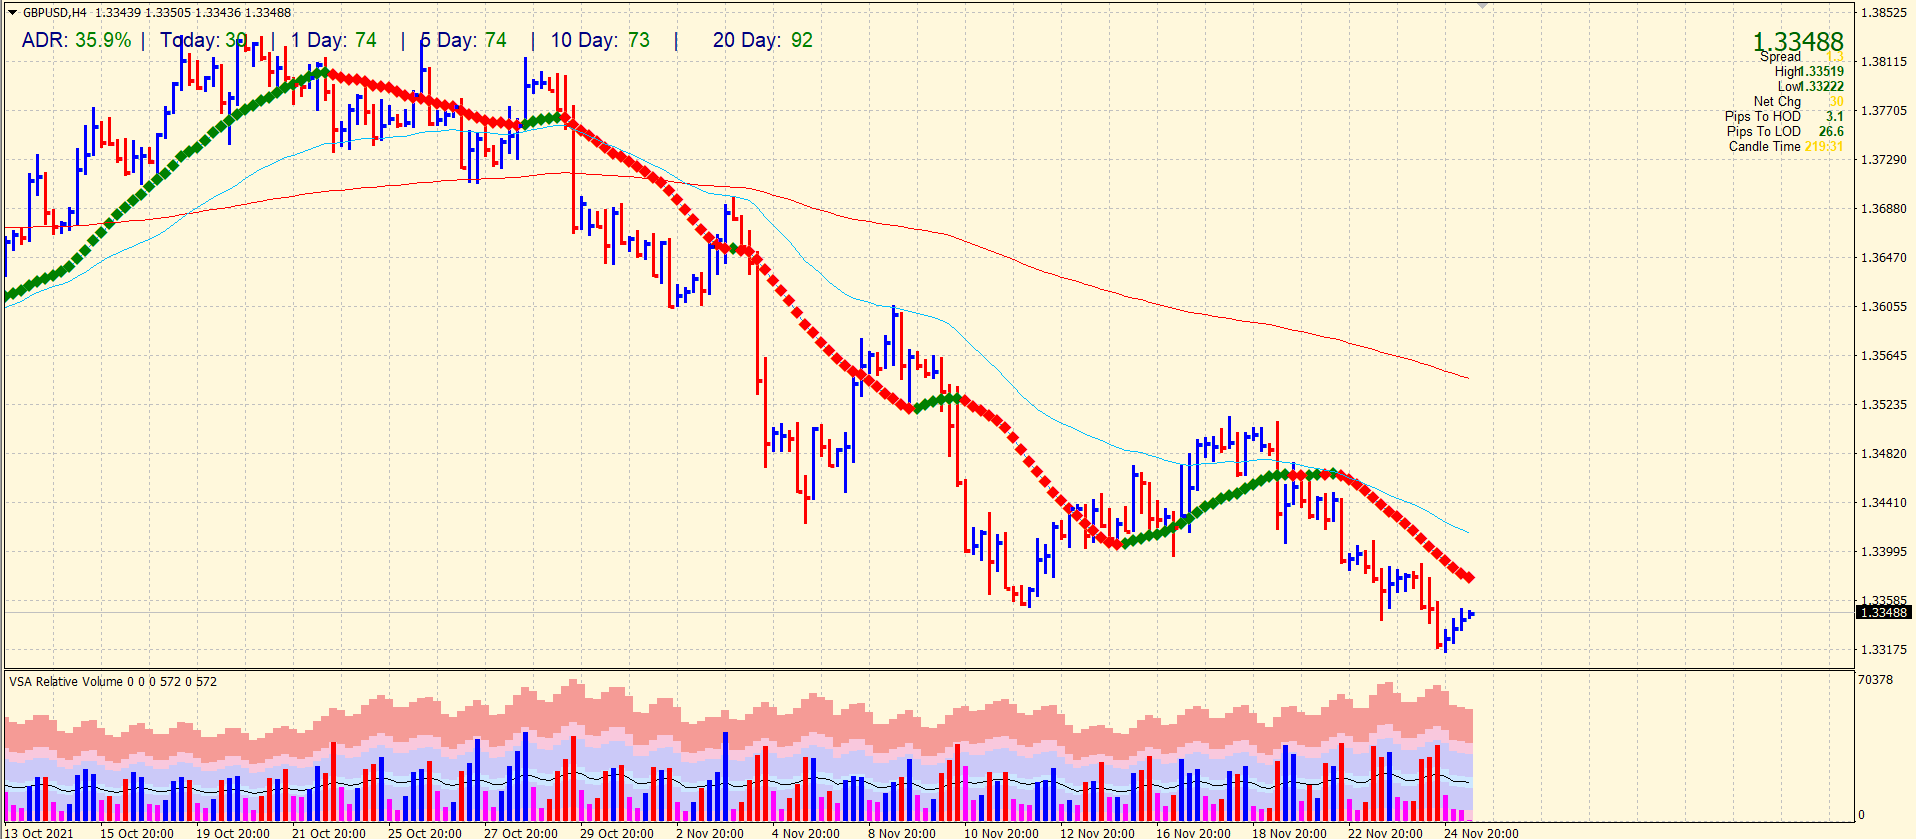Click the Pips To LOD label
Screen dimensions: 1916x839
[x=1763, y=131]
